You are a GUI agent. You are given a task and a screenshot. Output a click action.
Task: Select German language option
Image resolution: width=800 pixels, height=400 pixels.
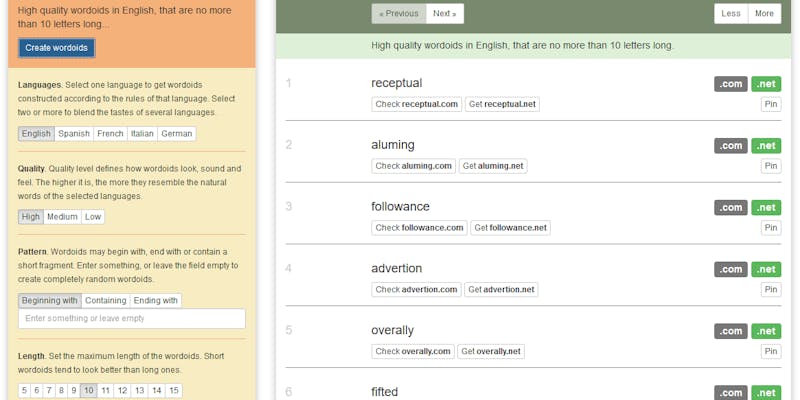click(x=177, y=134)
